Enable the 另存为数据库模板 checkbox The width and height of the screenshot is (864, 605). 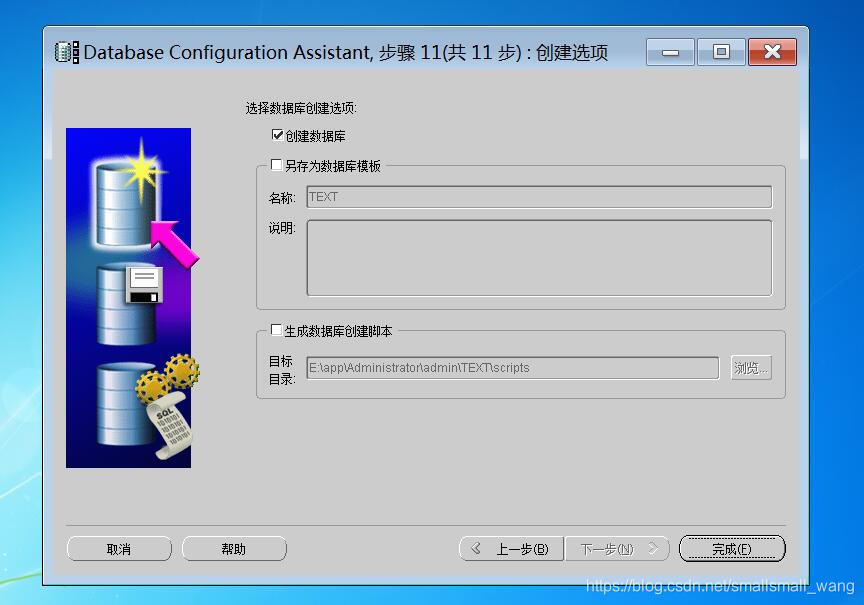coord(277,165)
